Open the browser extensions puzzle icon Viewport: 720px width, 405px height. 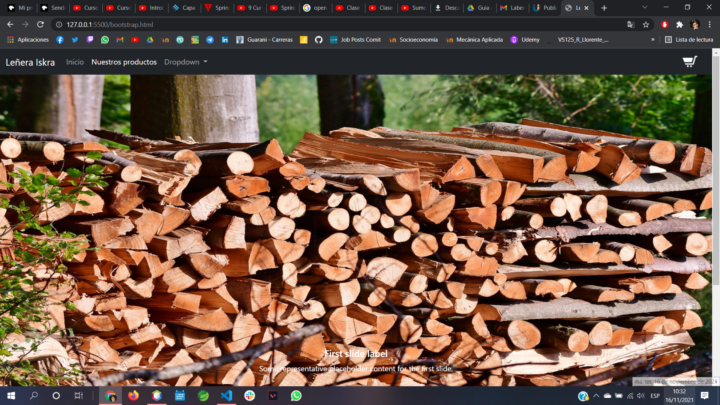680,24
